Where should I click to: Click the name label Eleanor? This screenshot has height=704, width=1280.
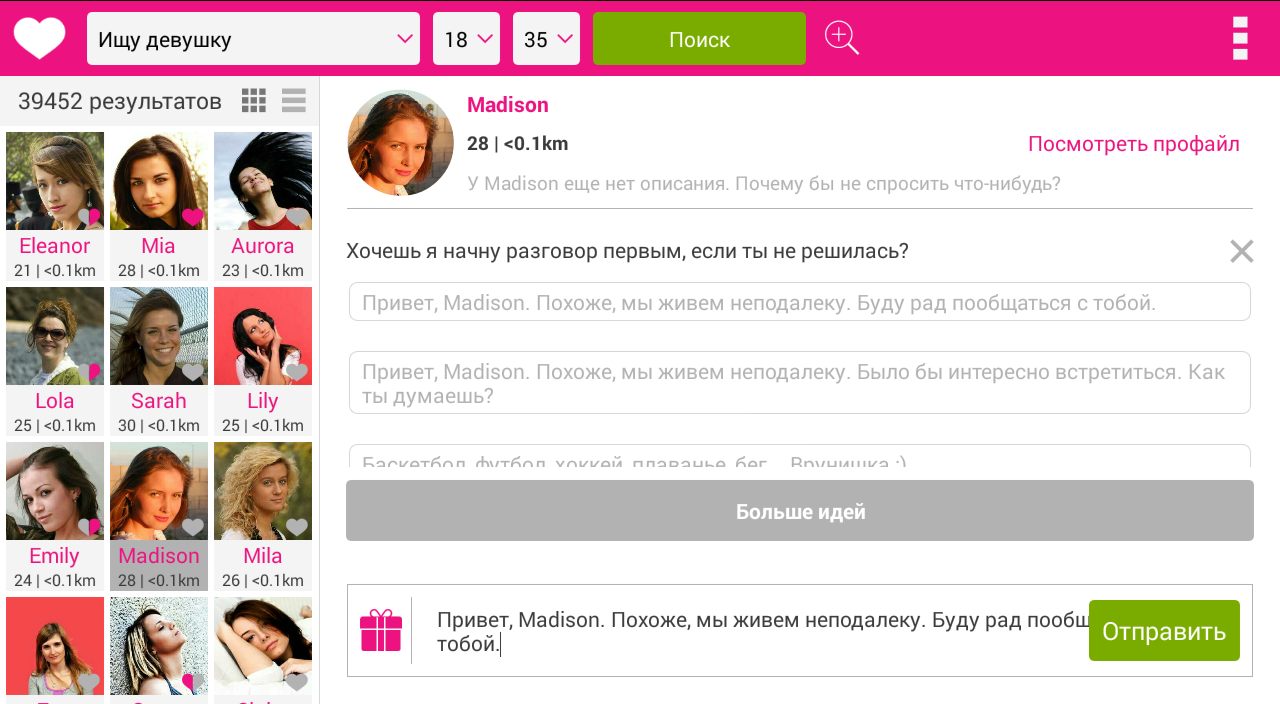click(x=55, y=246)
